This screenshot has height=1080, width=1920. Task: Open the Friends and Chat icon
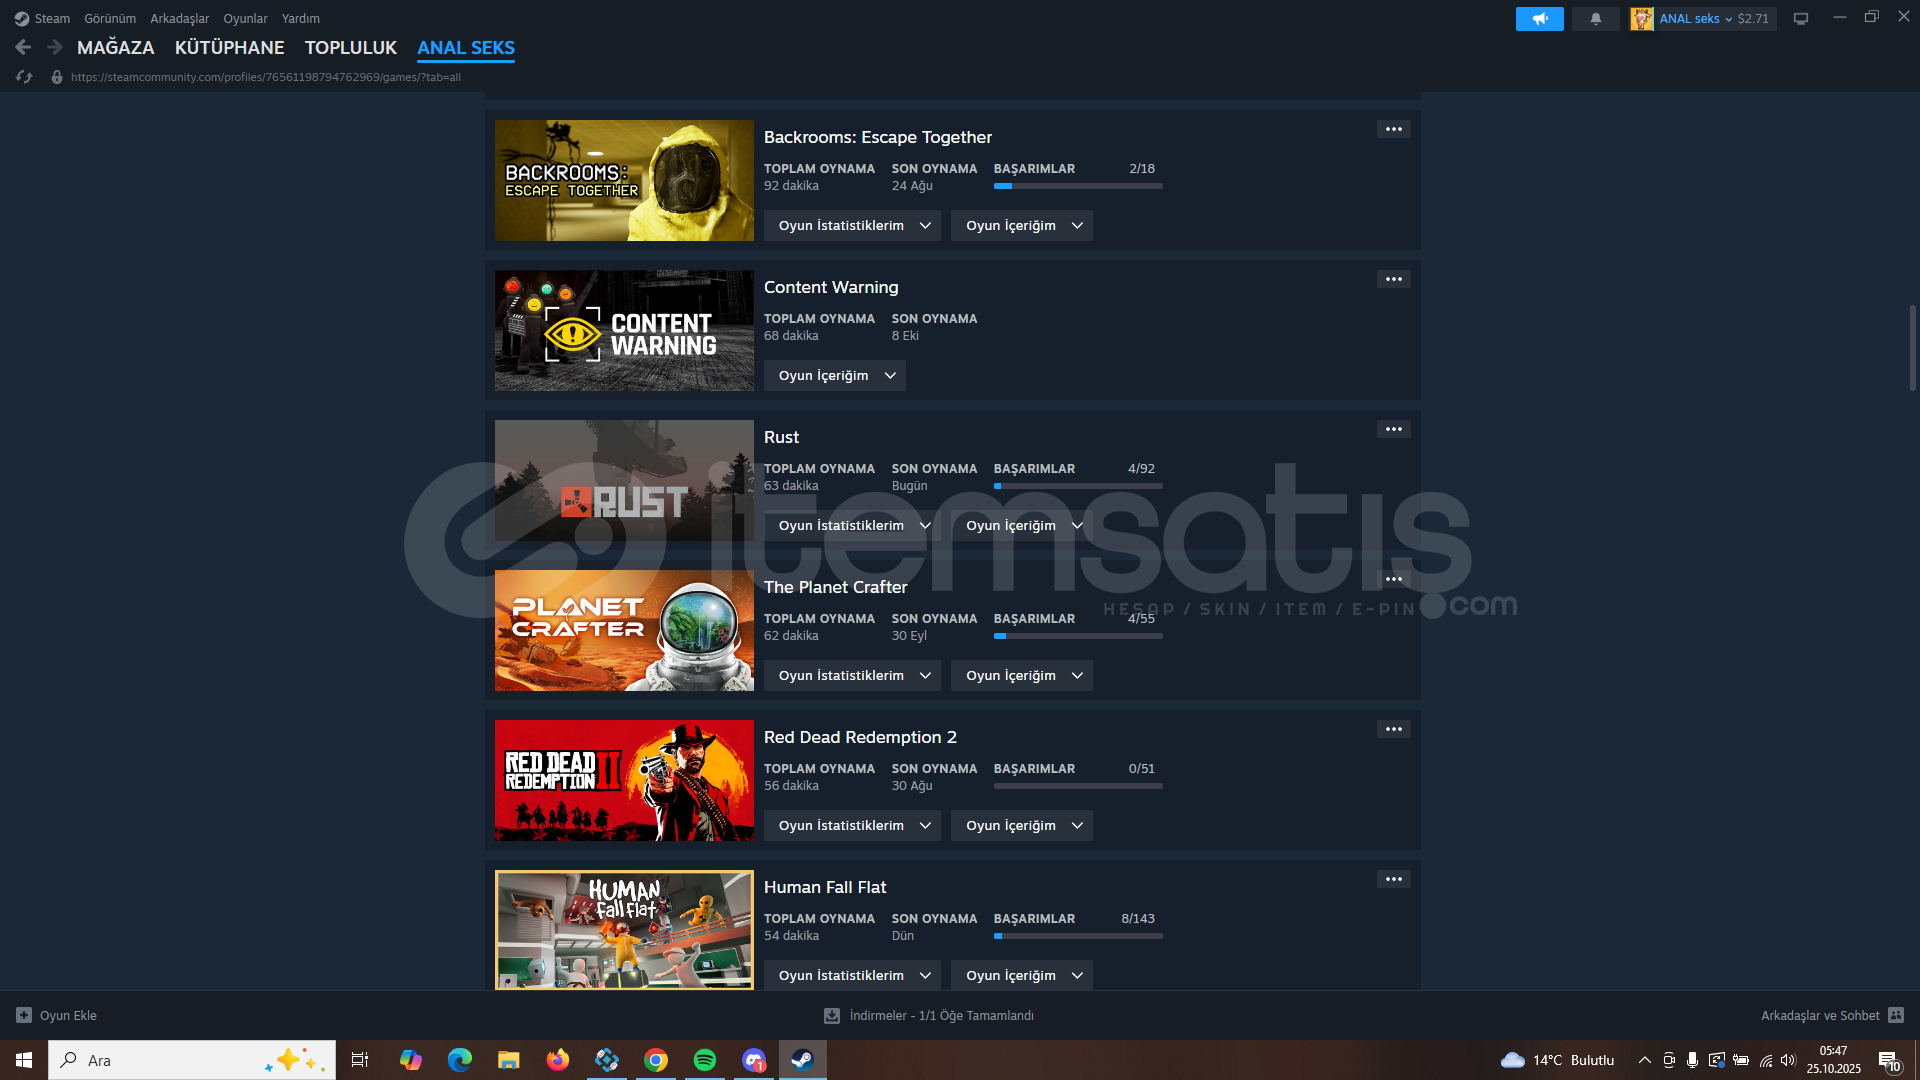[x=1896, y=1016]
